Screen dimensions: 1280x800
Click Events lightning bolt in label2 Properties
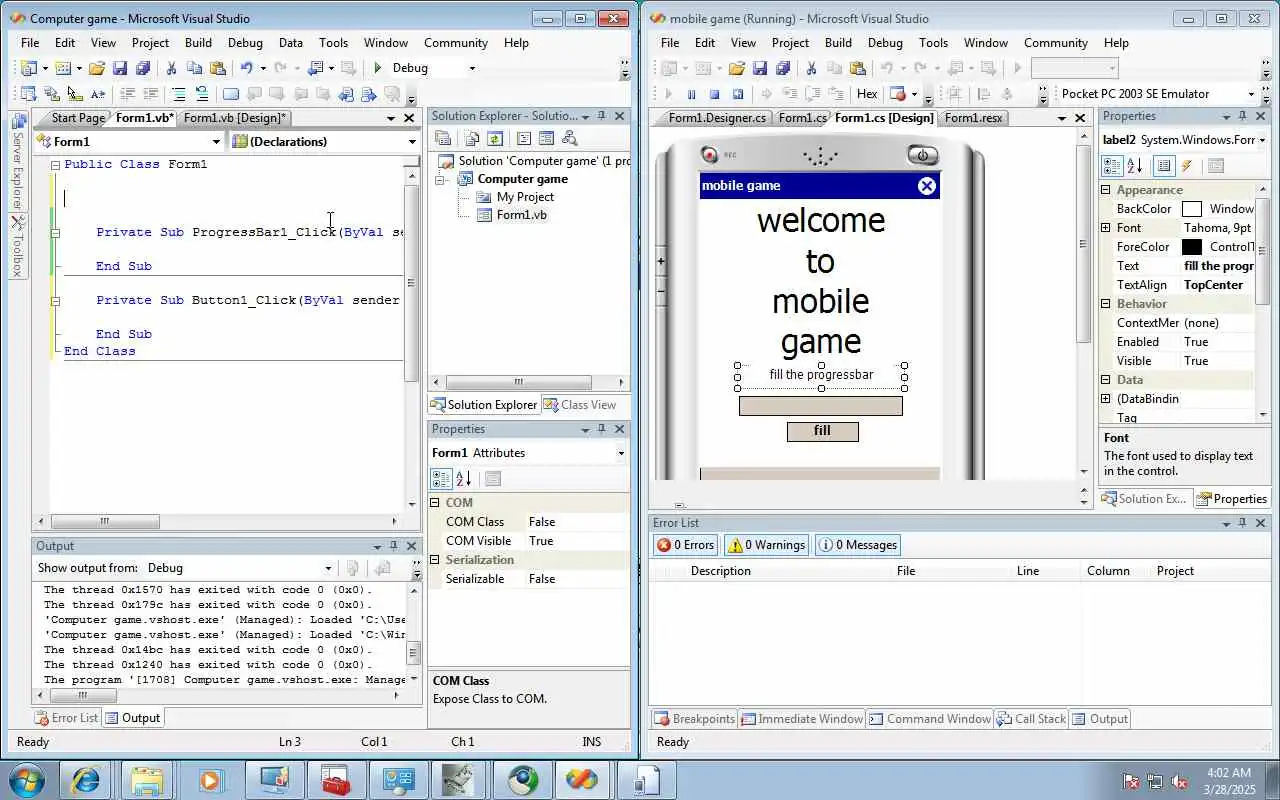point(1187,166)
